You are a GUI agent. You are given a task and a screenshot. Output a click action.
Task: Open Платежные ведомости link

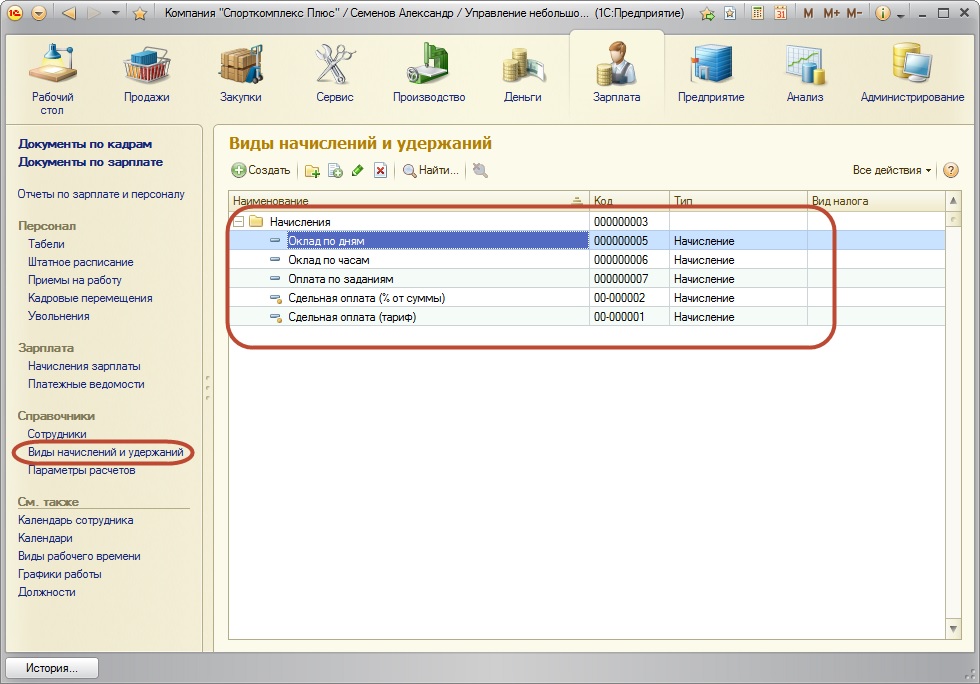(x=86, y=384)
